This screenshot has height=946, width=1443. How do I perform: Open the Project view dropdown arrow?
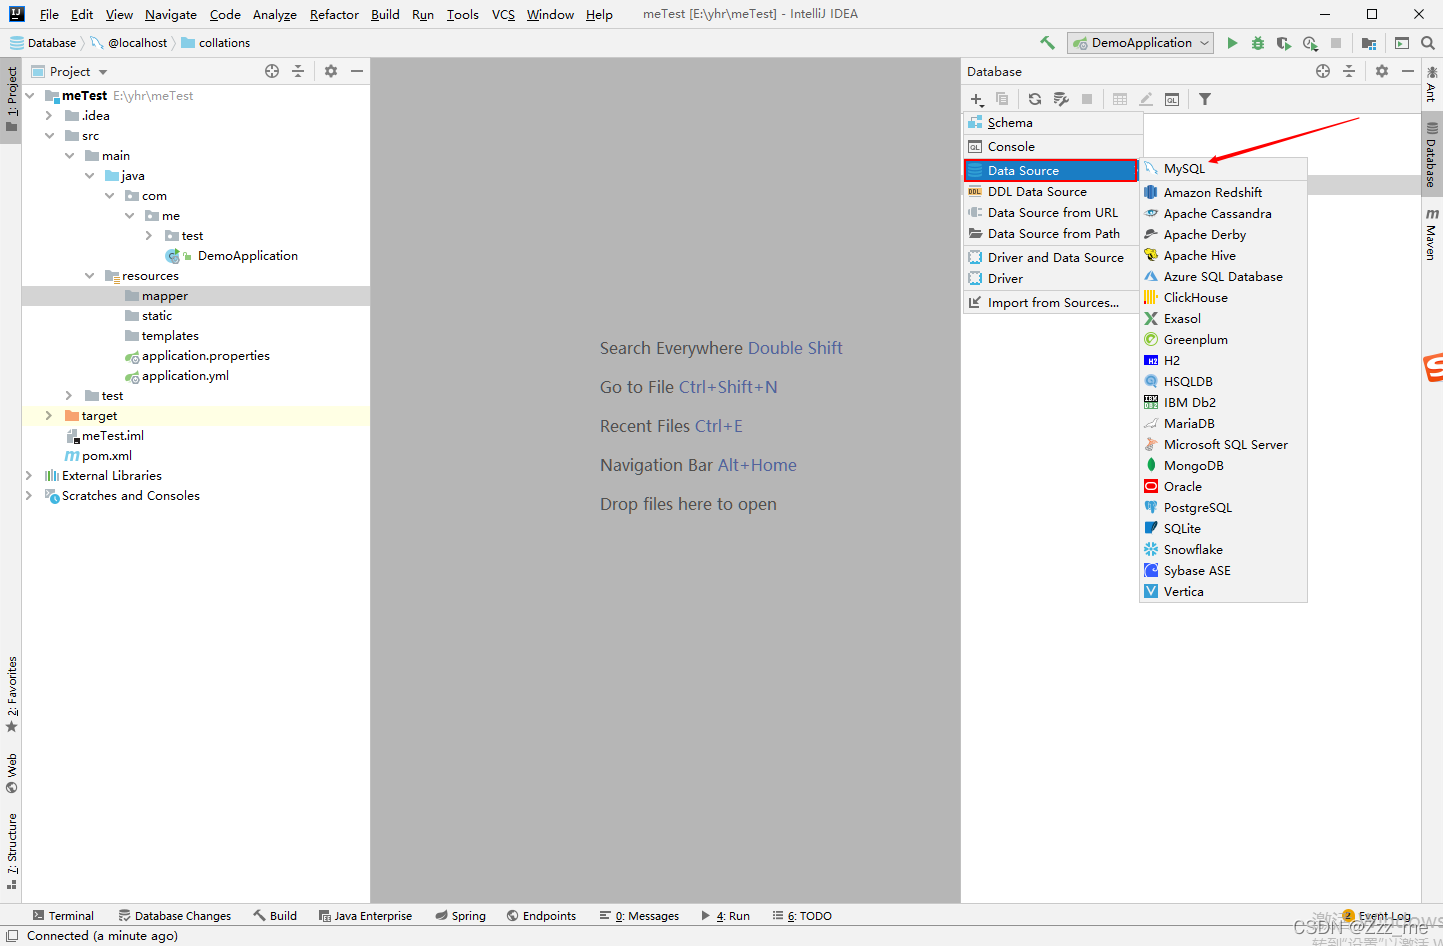tap(103, 72)
